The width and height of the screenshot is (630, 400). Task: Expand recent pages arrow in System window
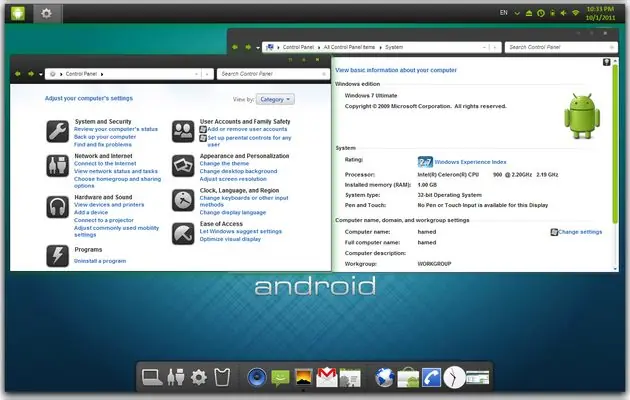(x=258, y=47)
